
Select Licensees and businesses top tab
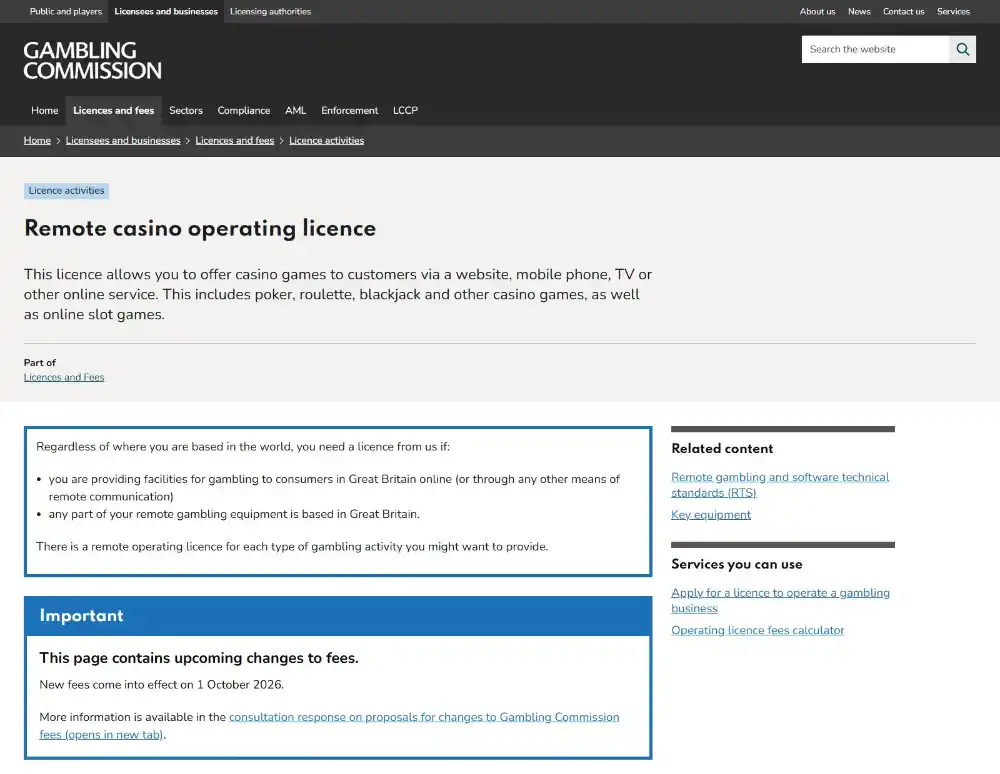[166, 11]
